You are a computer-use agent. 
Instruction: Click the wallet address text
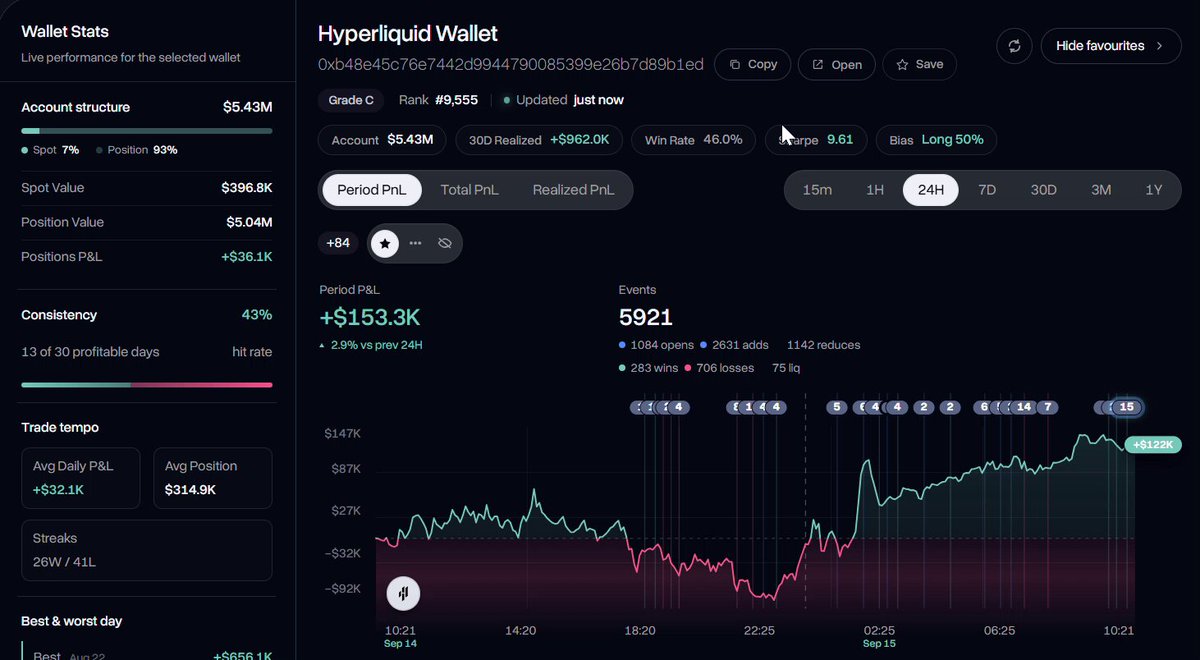[x=511, y=64]
